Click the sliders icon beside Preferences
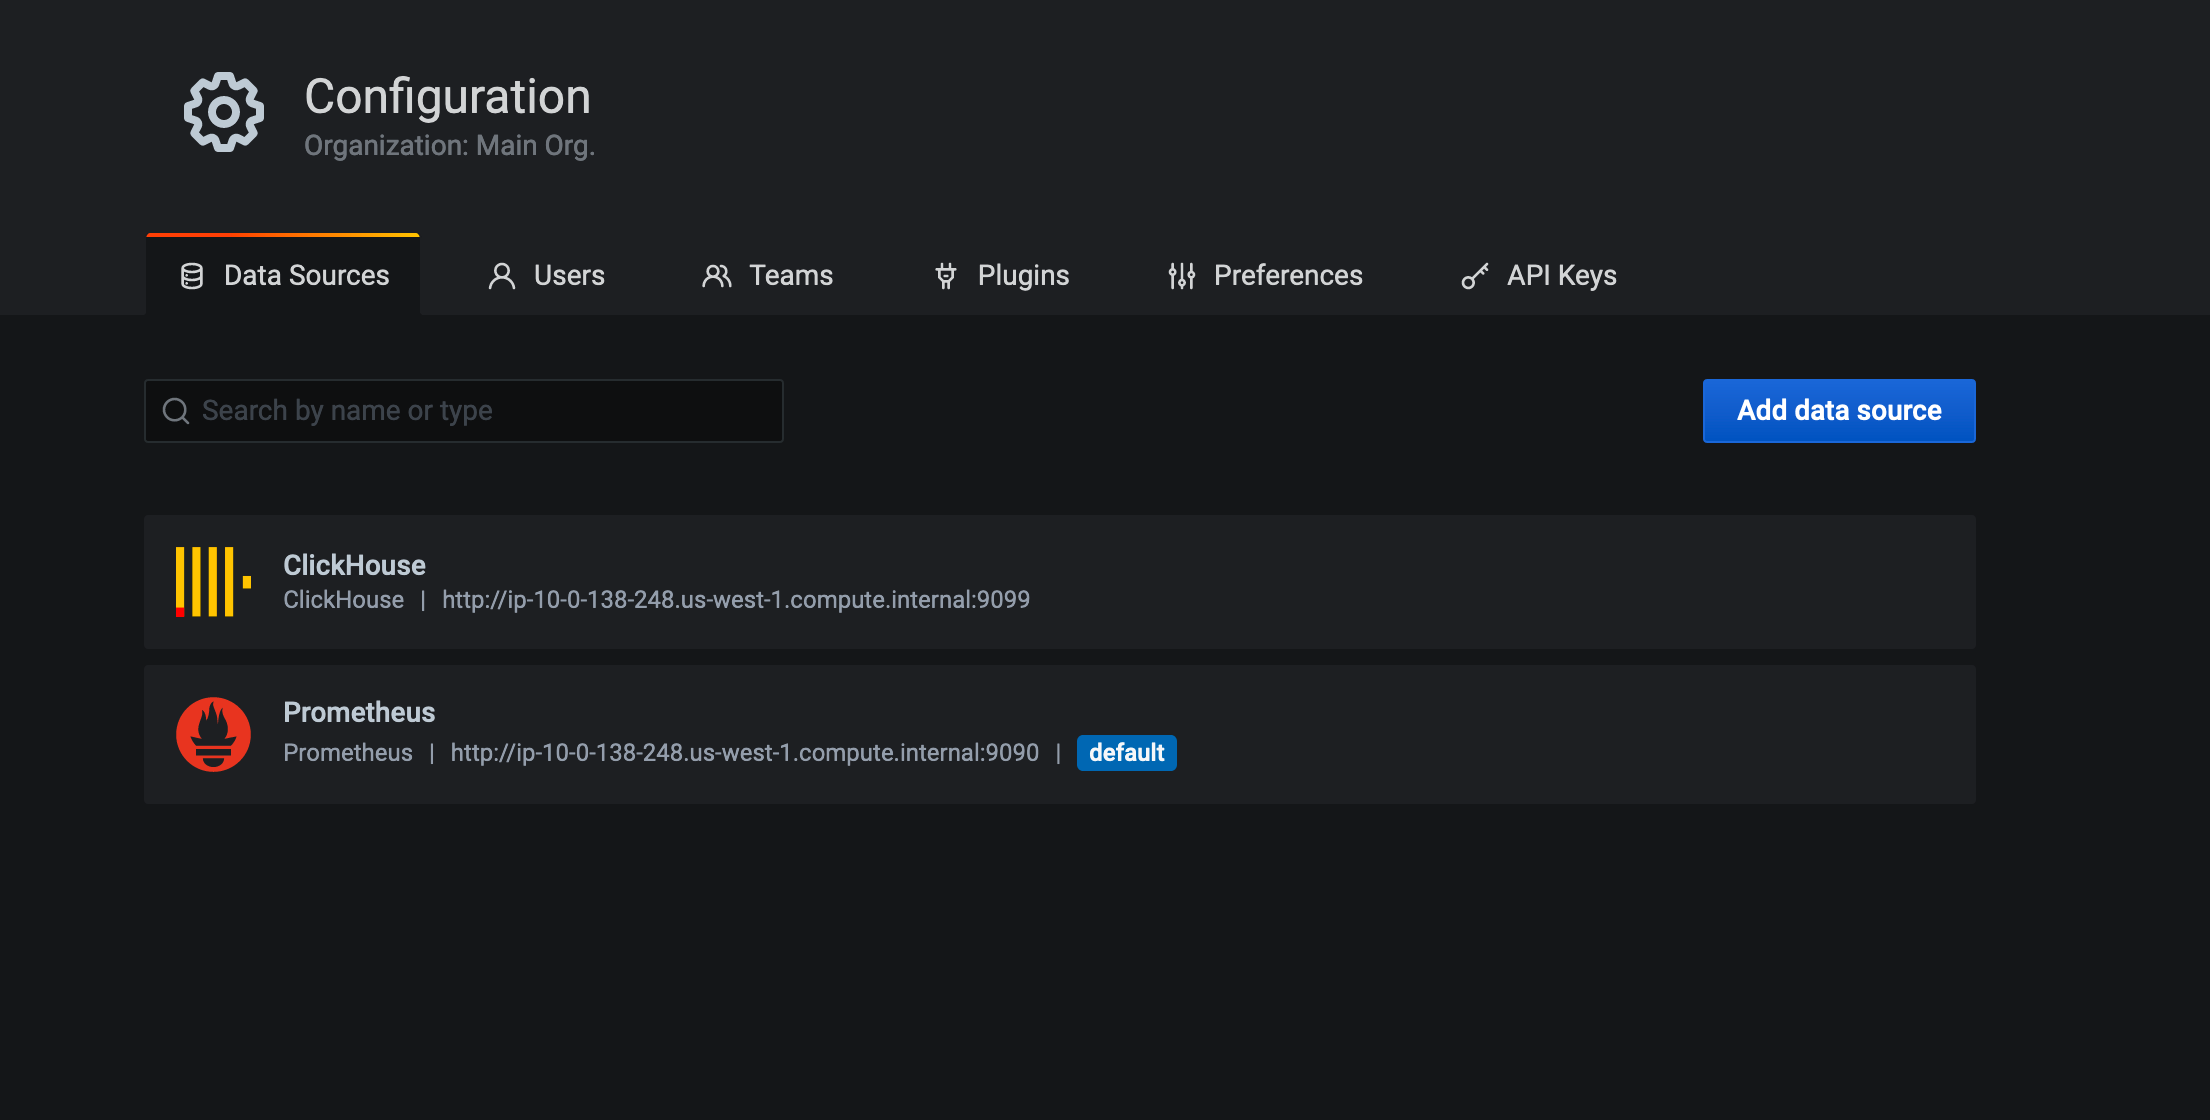This screenshot has height=1120, width=2210. coord(1181,276)
